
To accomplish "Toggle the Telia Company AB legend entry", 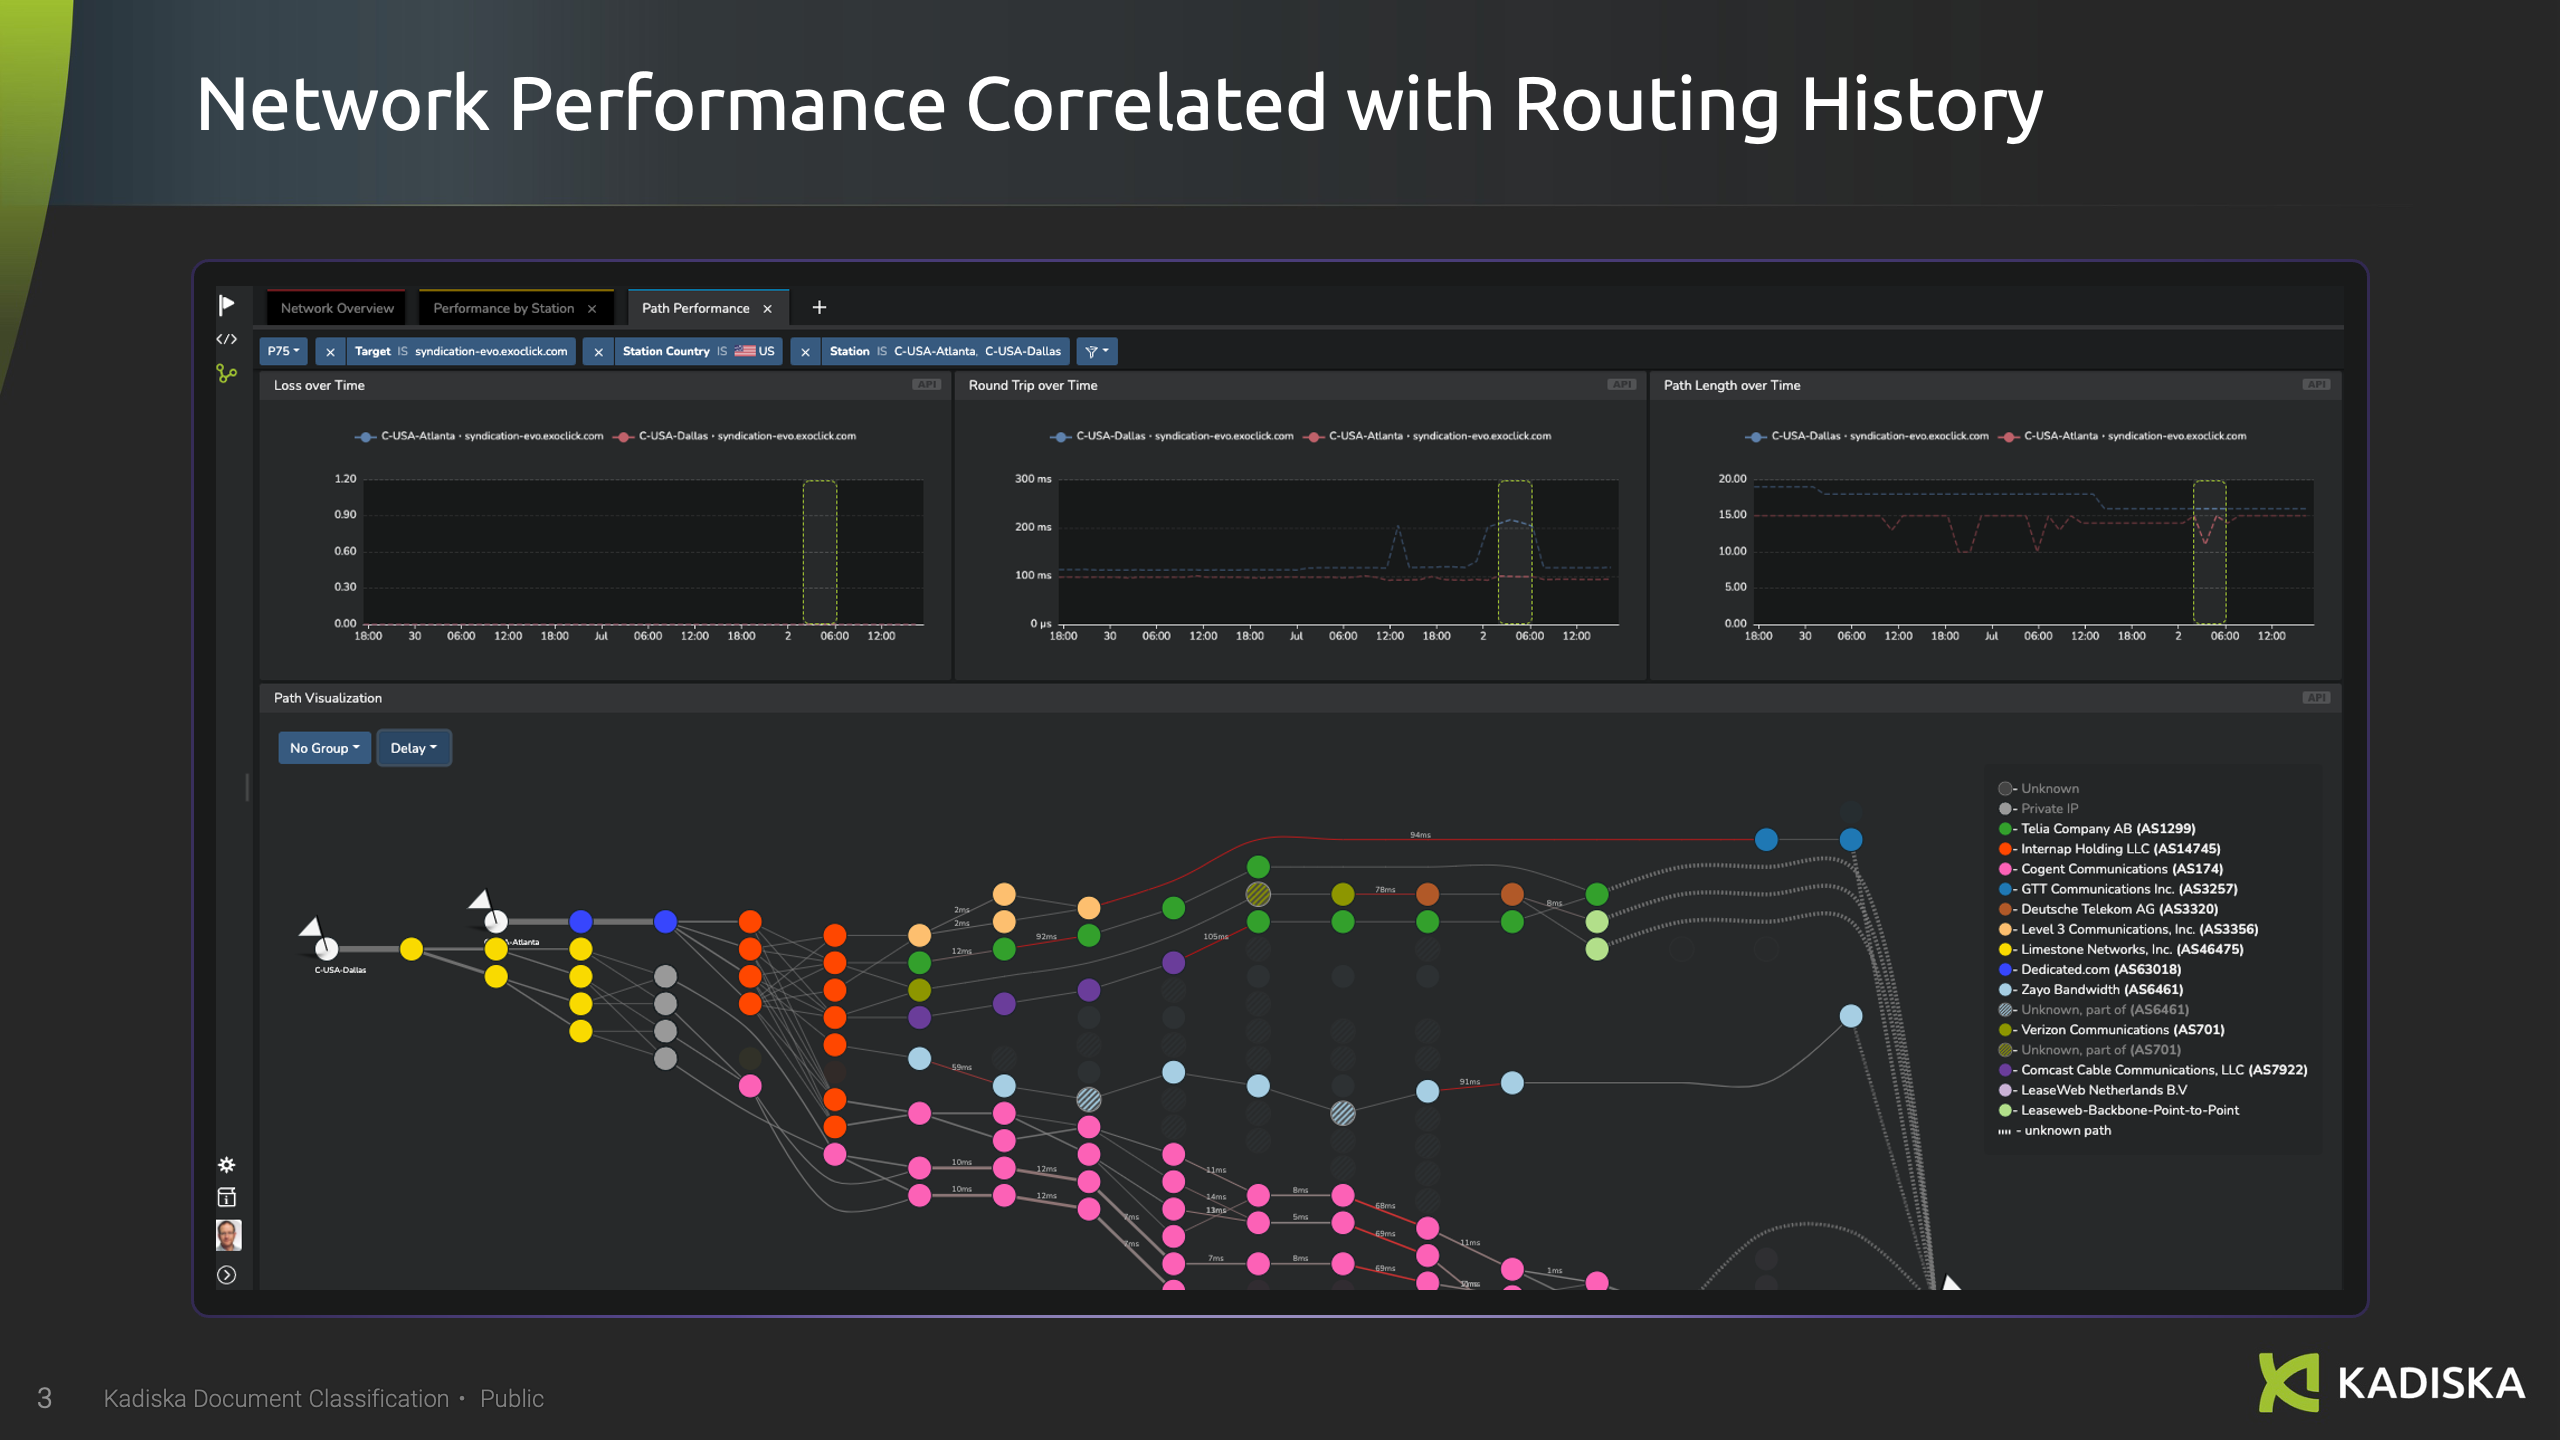I will coord(2107,829).
